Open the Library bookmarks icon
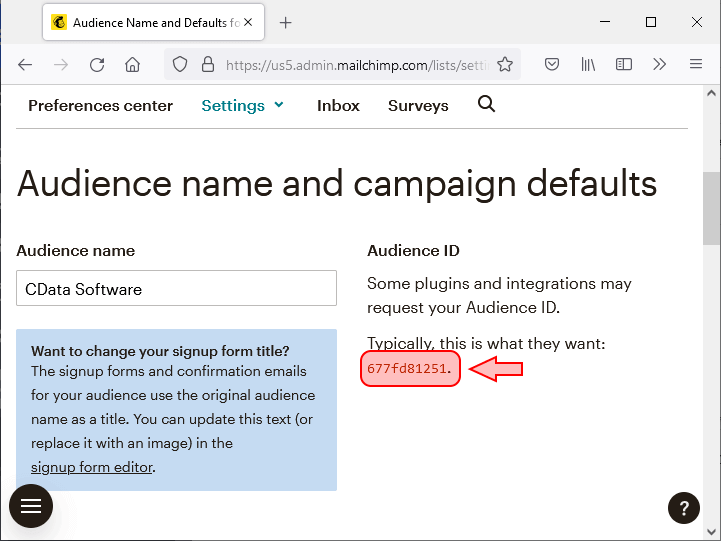 point(588,64)
